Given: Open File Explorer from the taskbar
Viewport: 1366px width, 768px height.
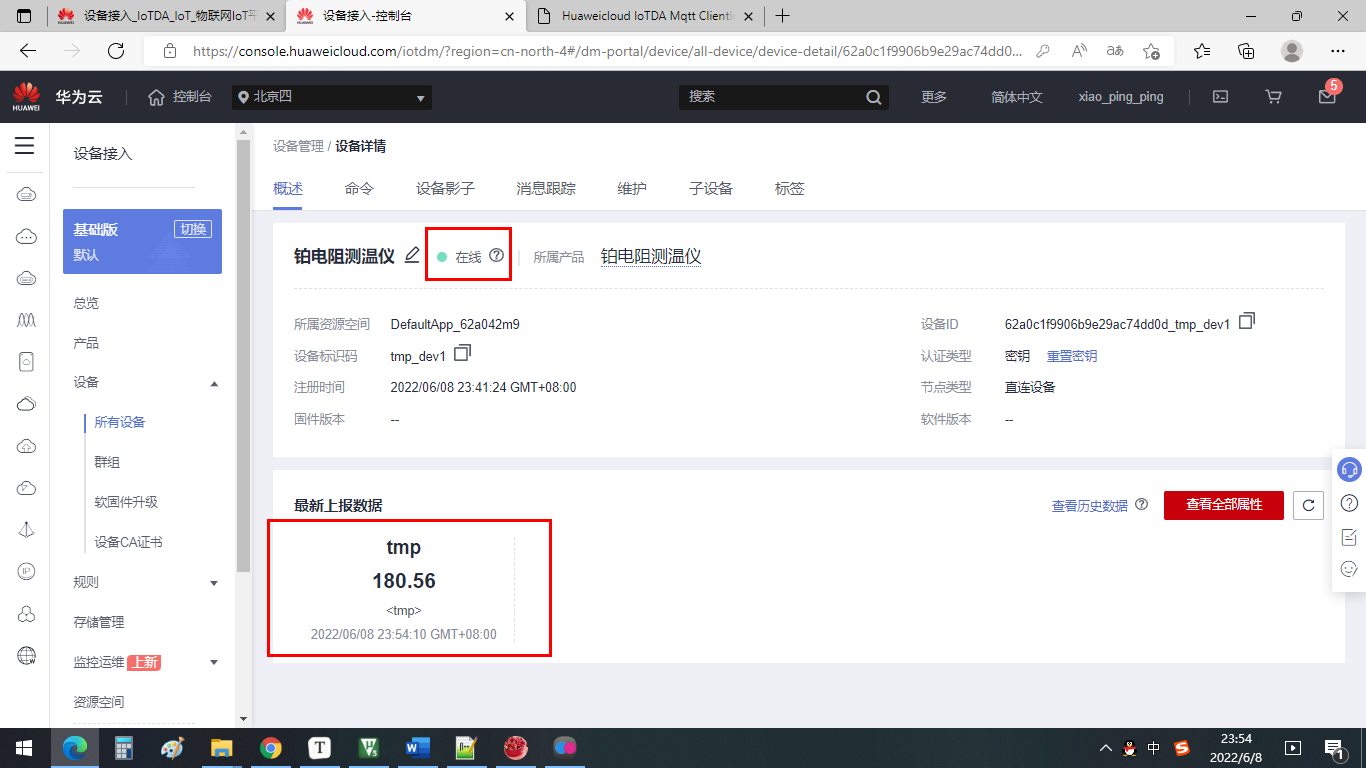Looking at the screenshot, I should pyautogui.click(x=221, y=747).
